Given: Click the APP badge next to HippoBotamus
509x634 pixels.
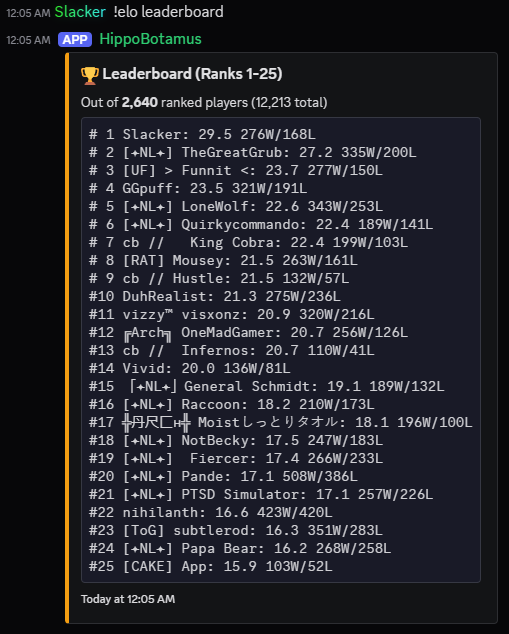Looking at the screenshot, I should (x=75, y=40).
